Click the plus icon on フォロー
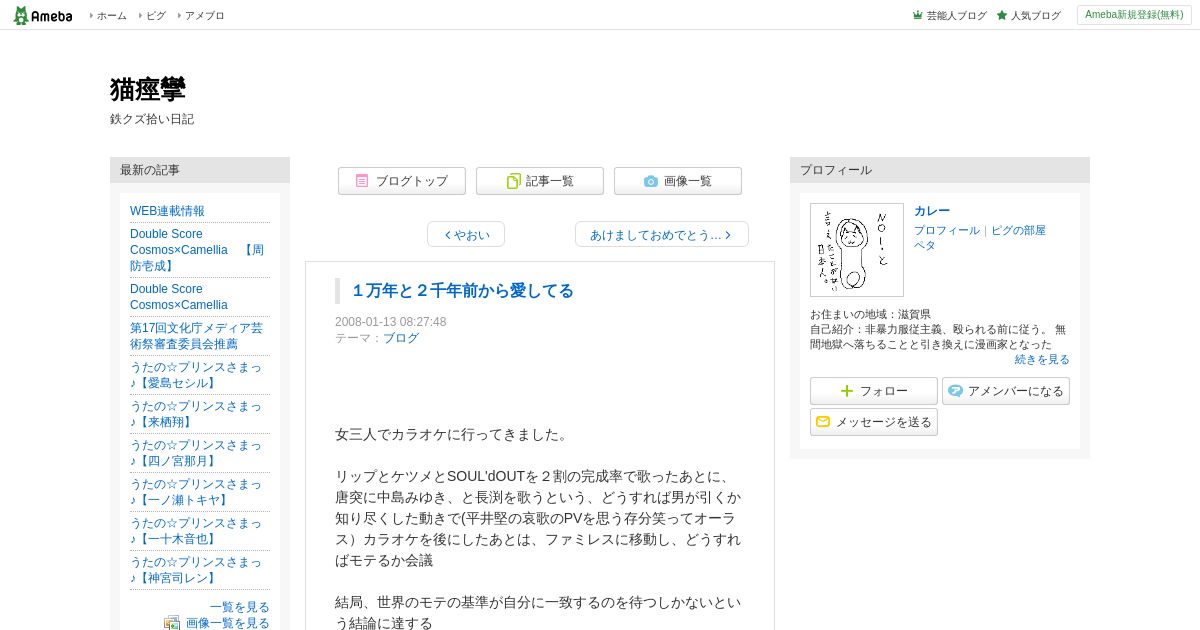 [x=847, y=391]
